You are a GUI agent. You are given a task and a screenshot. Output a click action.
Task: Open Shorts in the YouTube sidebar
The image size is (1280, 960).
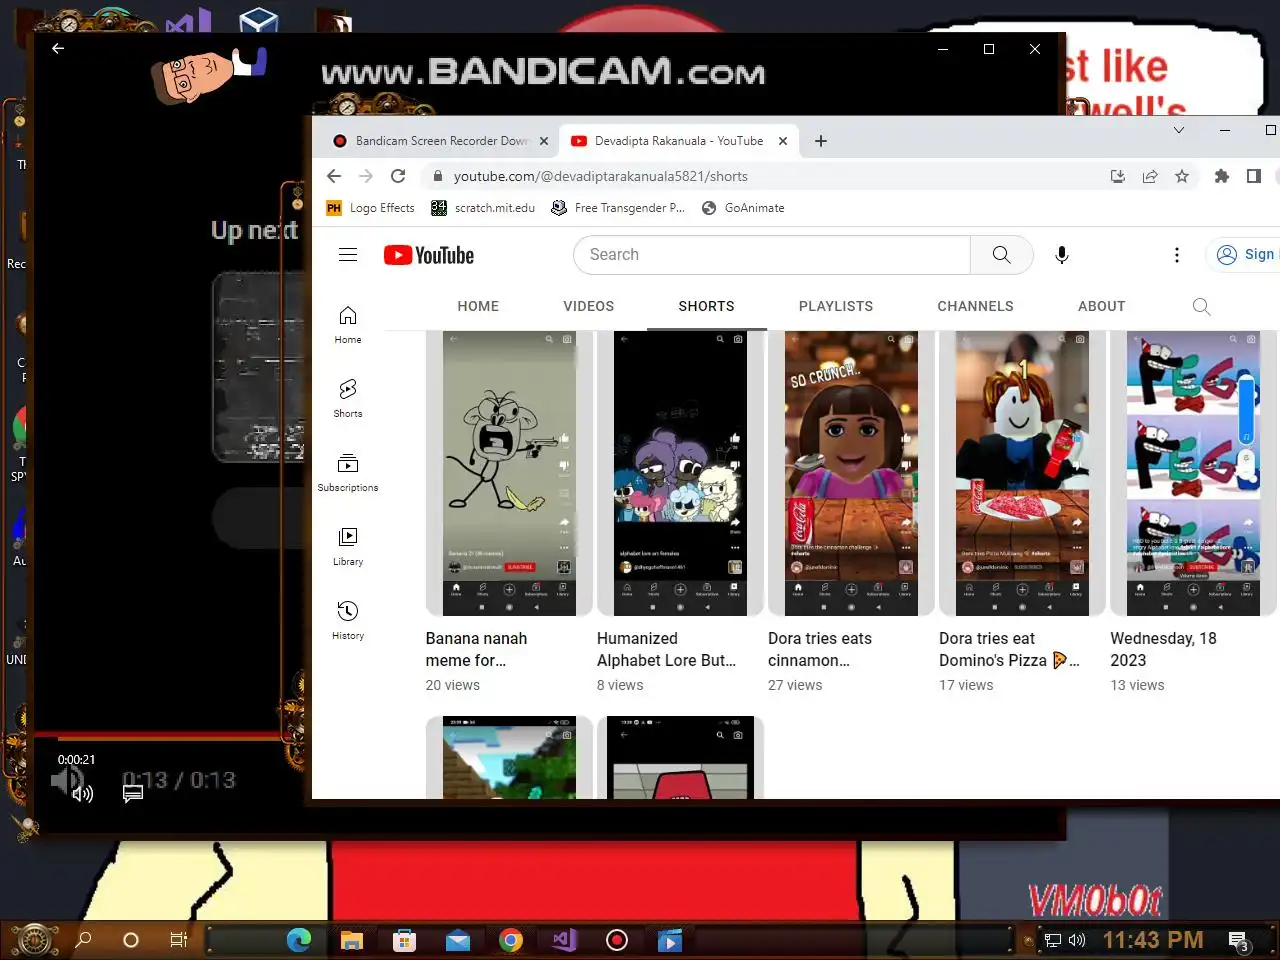[x=348, y=398]
